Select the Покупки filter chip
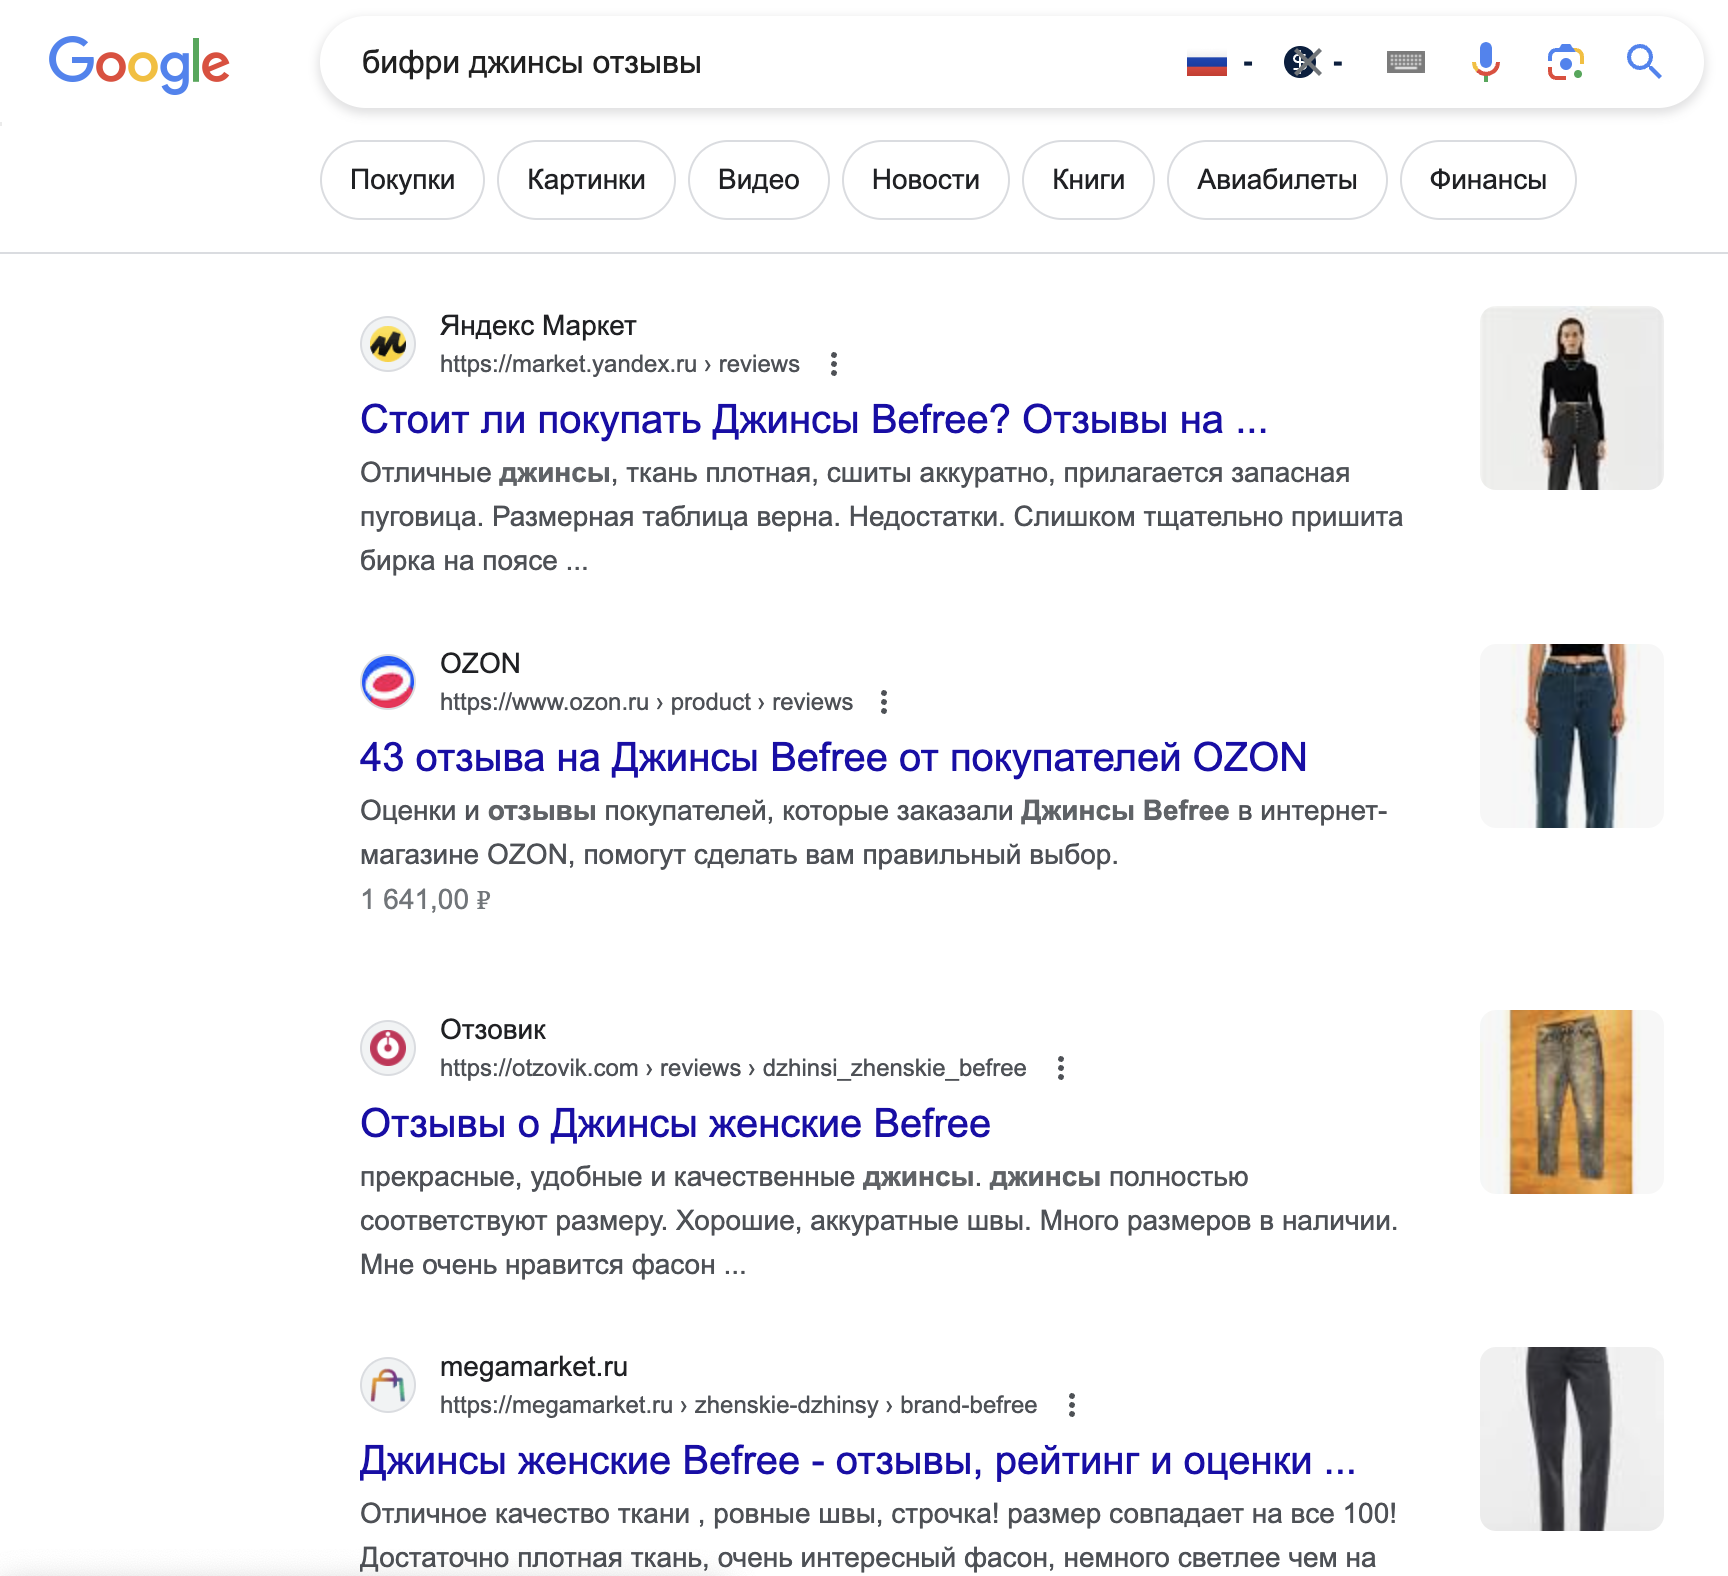Screen dimensions: 1728x1576 pyautogui.click(x=402, y=180)
